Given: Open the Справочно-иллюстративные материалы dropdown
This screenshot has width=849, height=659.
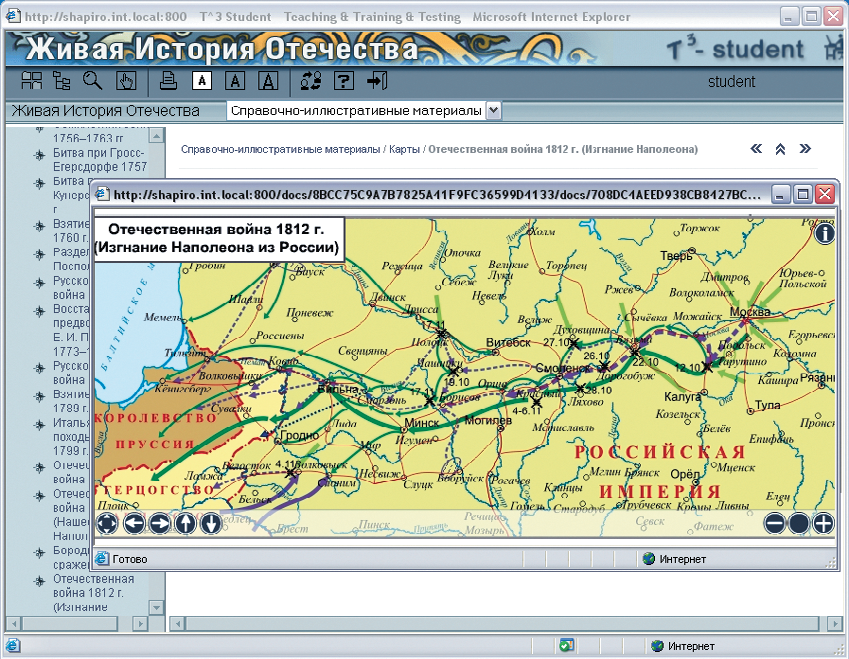Looking at the screenshot, I should click(493, 111).
